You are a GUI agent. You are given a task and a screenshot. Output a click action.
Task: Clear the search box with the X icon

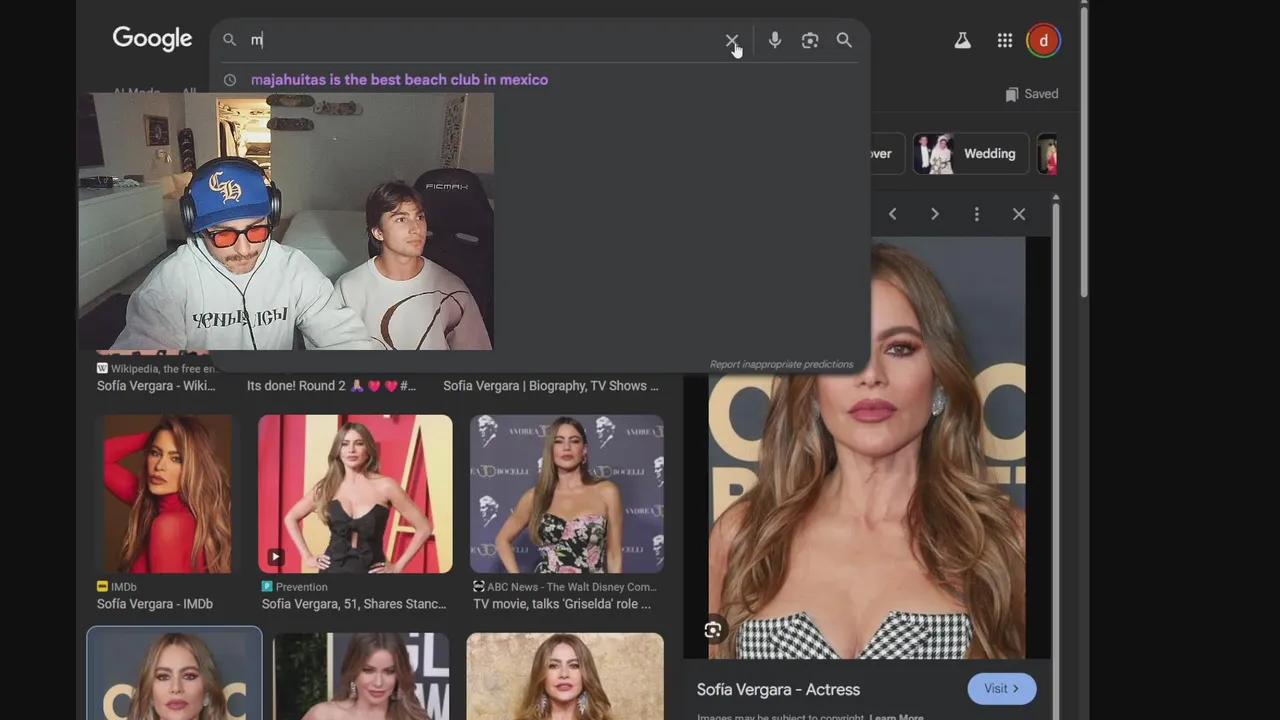pyautogui.click(x=731, y=41)
